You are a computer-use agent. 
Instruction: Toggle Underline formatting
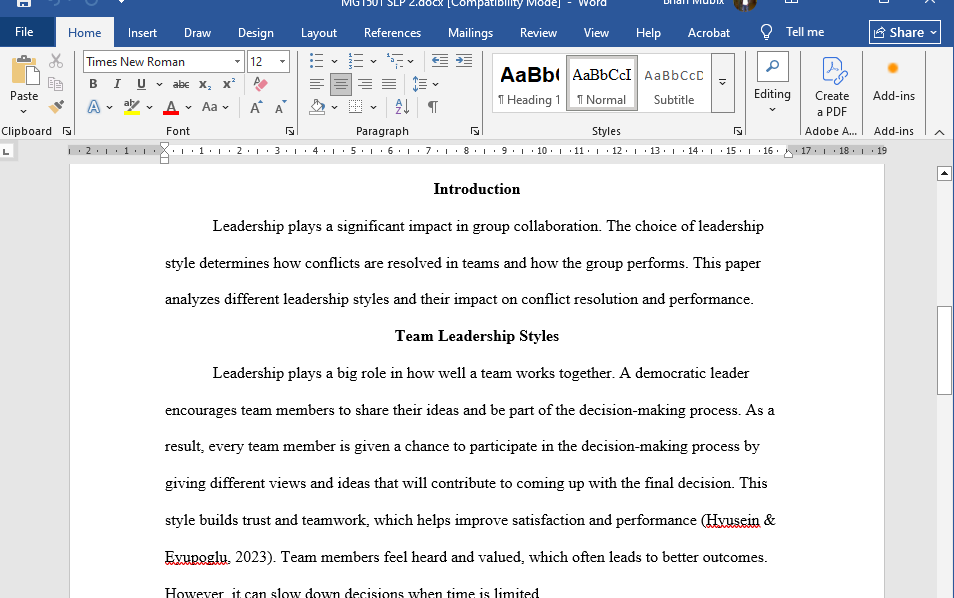141,84
